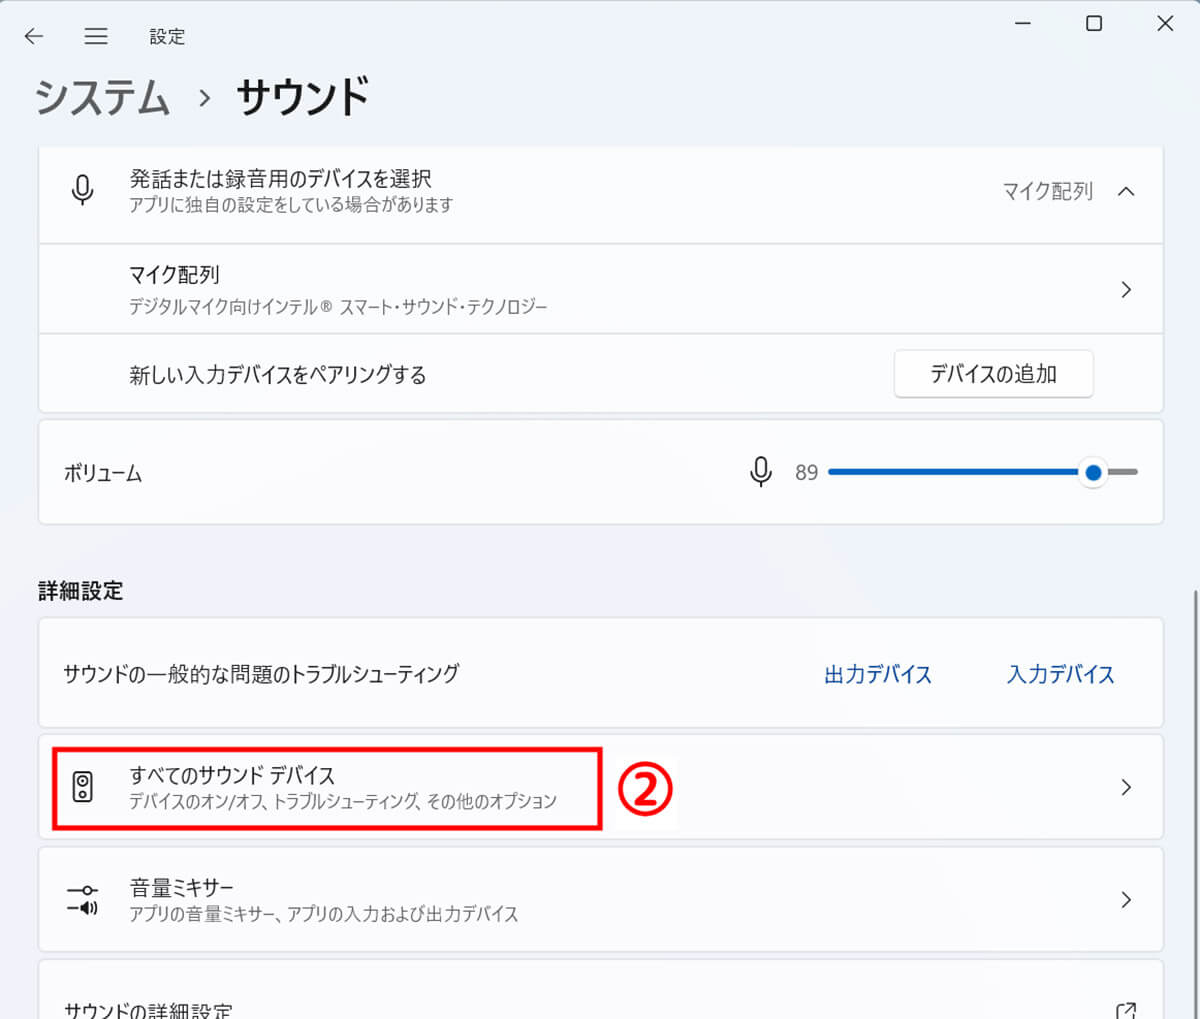Go back with the back arrow
Image resolution: width=1200 pixels, height=1019 pixels.
[34, 37]
